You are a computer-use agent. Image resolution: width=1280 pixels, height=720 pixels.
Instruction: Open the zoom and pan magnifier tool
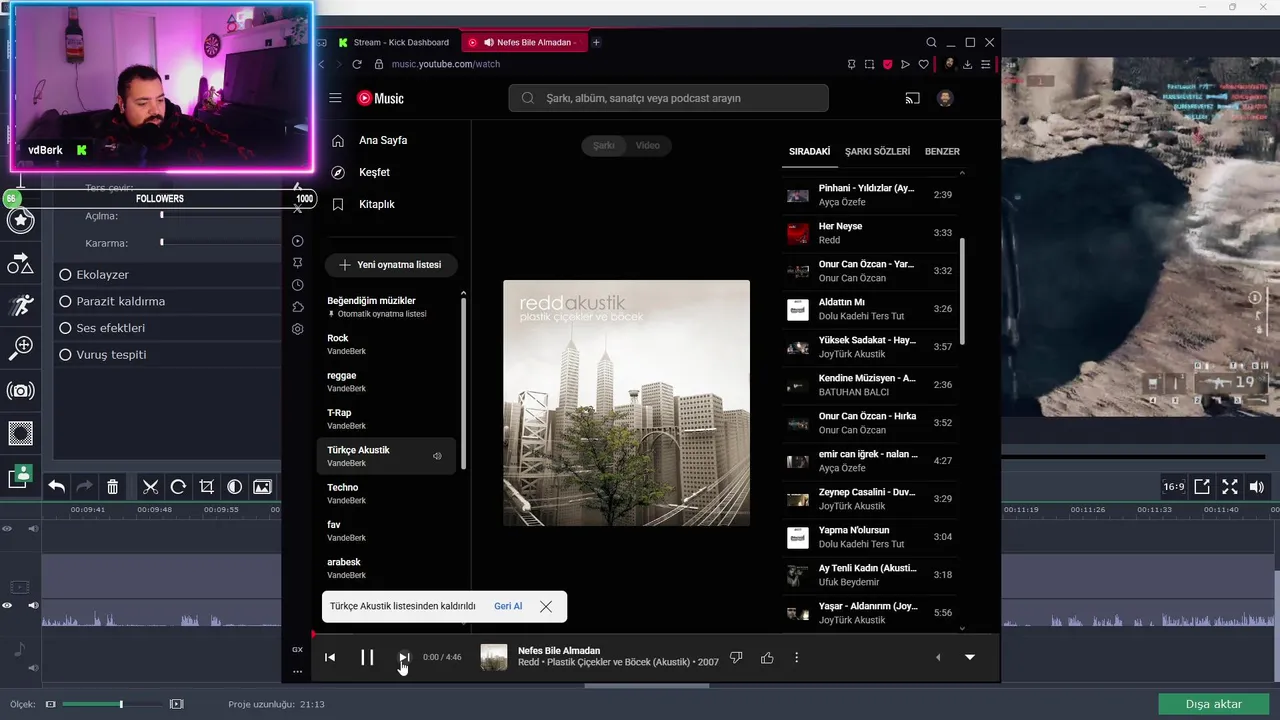pyautogui.click(x=21, y=347)
